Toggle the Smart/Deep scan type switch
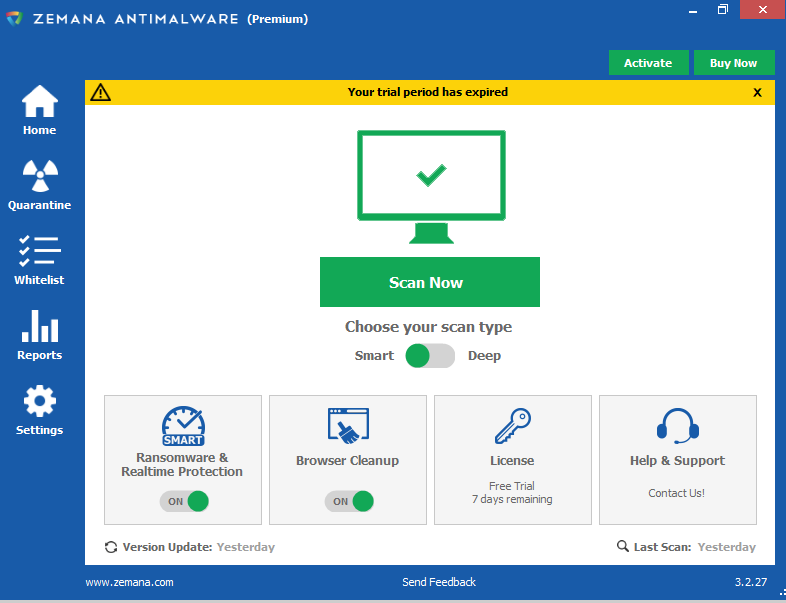786x603 pixels. click(x=430, y=356)
